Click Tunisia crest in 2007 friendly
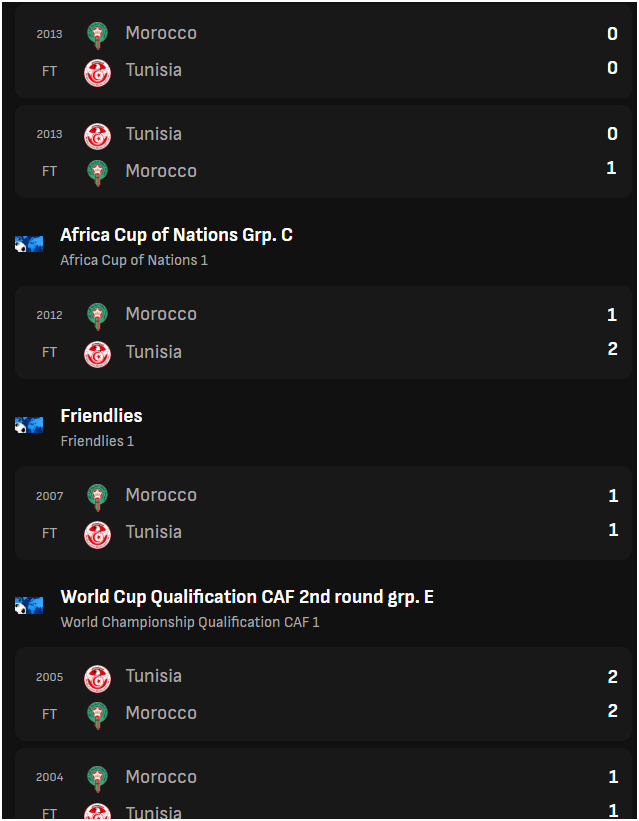The height and width of the screenshot is (821, 639). point(97,535)
